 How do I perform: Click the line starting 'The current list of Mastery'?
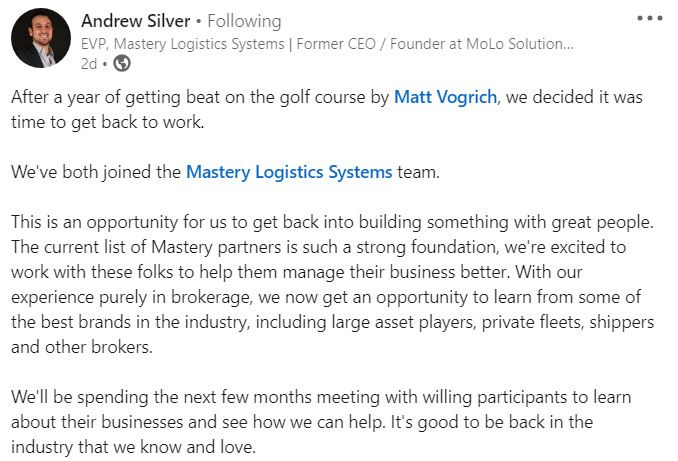(319, 247)
